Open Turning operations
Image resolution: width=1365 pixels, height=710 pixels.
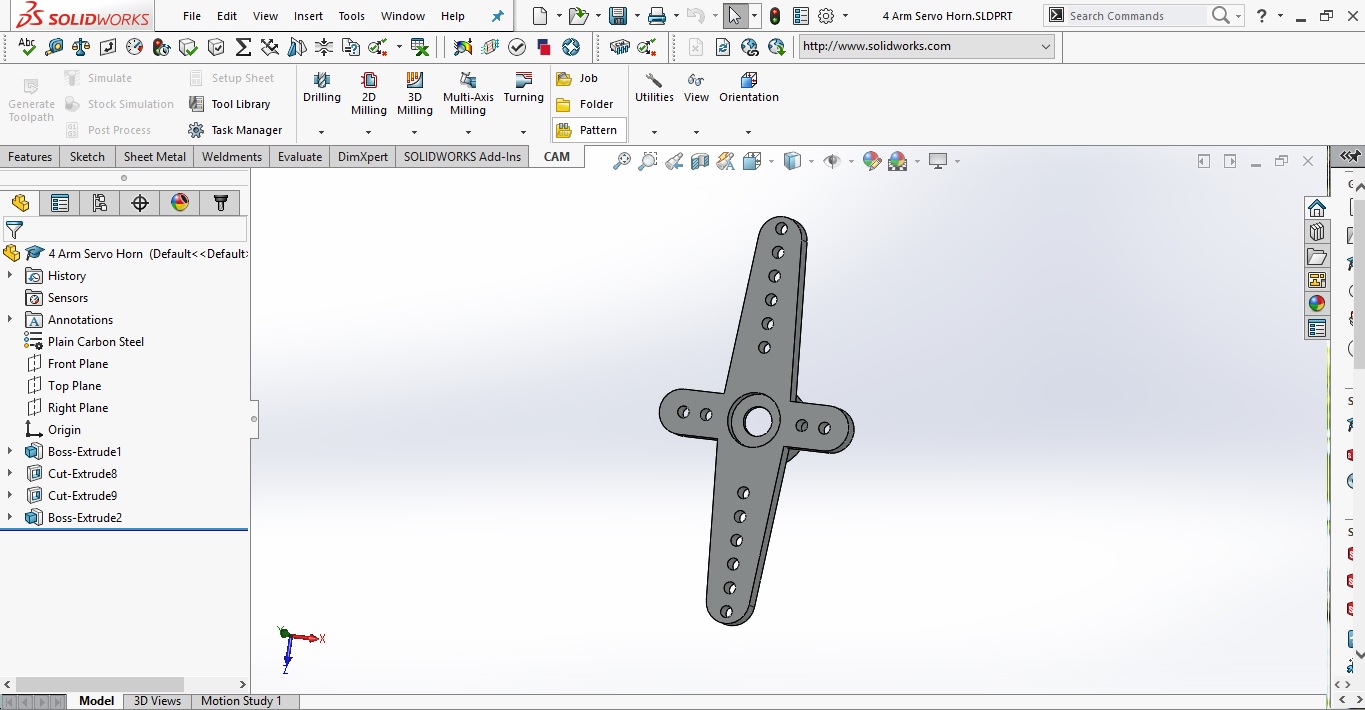(523, 88)
